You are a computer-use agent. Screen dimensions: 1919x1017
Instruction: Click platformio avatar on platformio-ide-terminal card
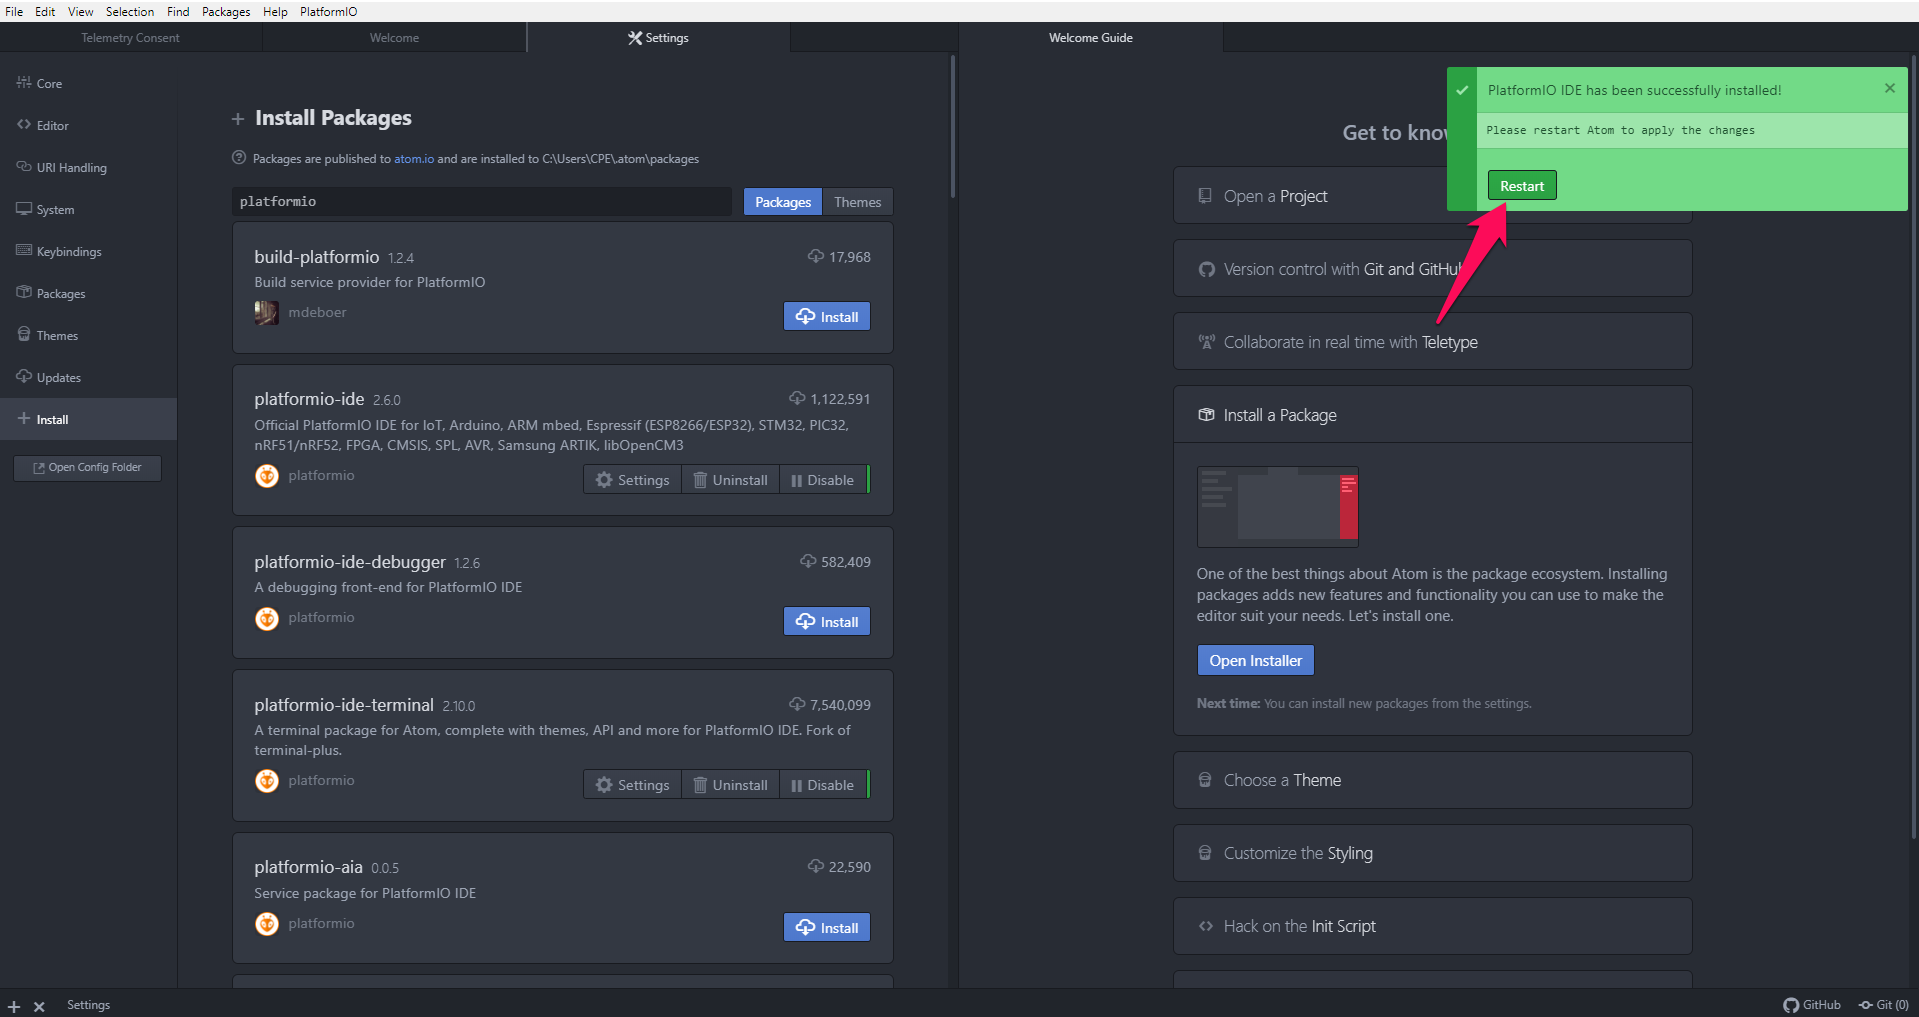267,781
